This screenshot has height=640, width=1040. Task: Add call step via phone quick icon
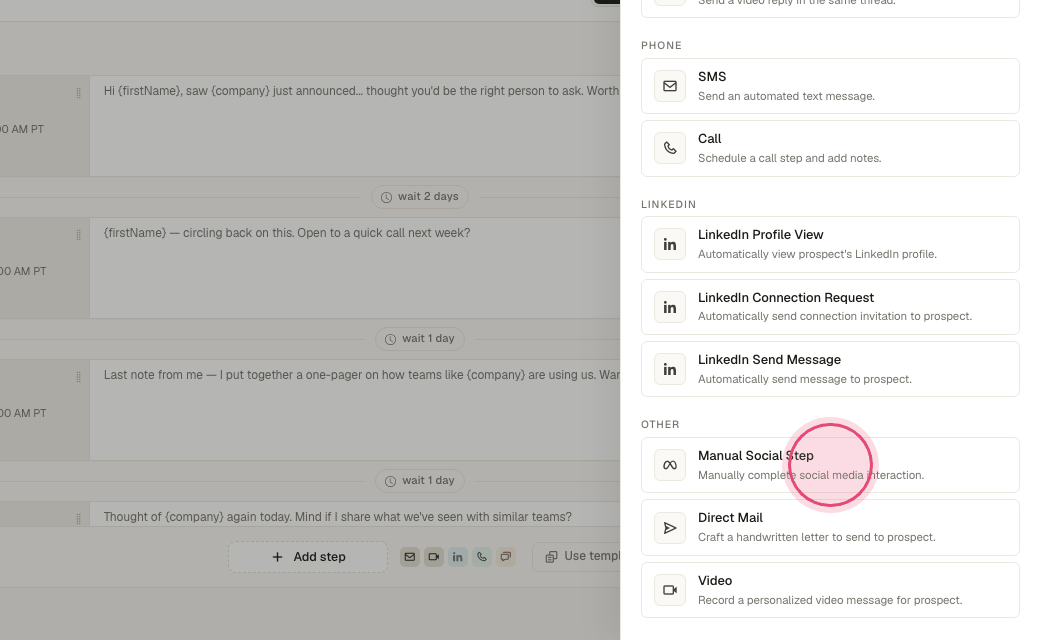(x=482, y=557)
